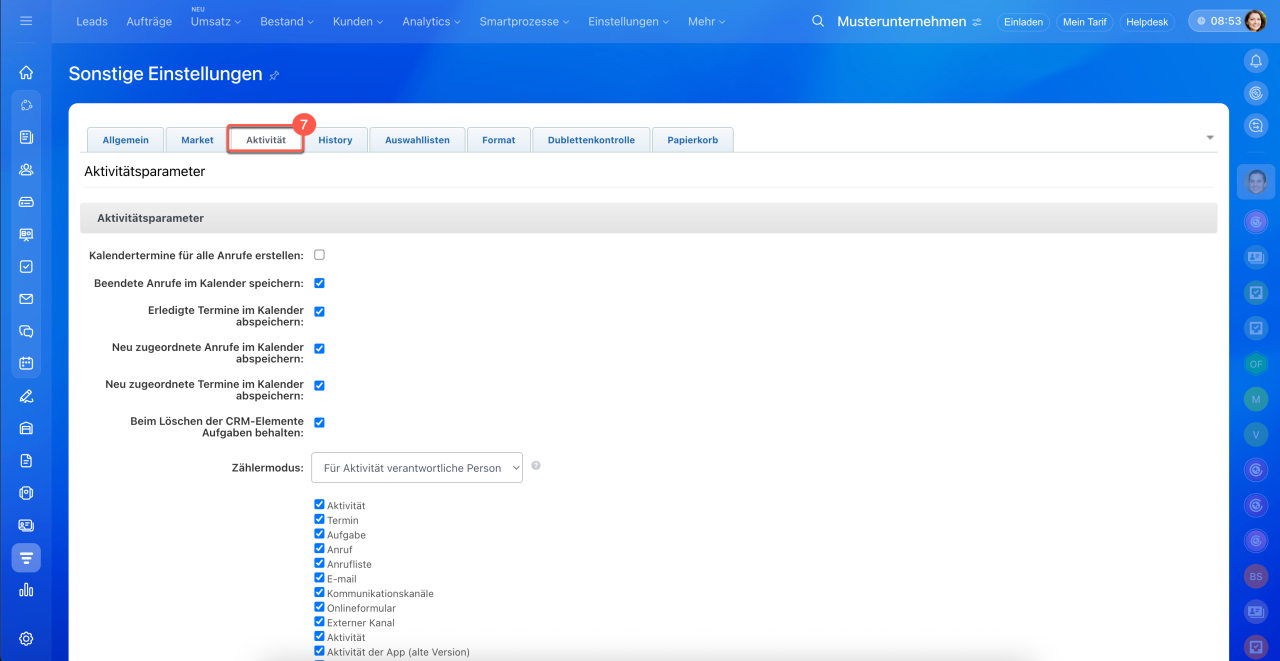Click the help question mark next to Zählermodus
1280x661 pixels.
(536, 466)
